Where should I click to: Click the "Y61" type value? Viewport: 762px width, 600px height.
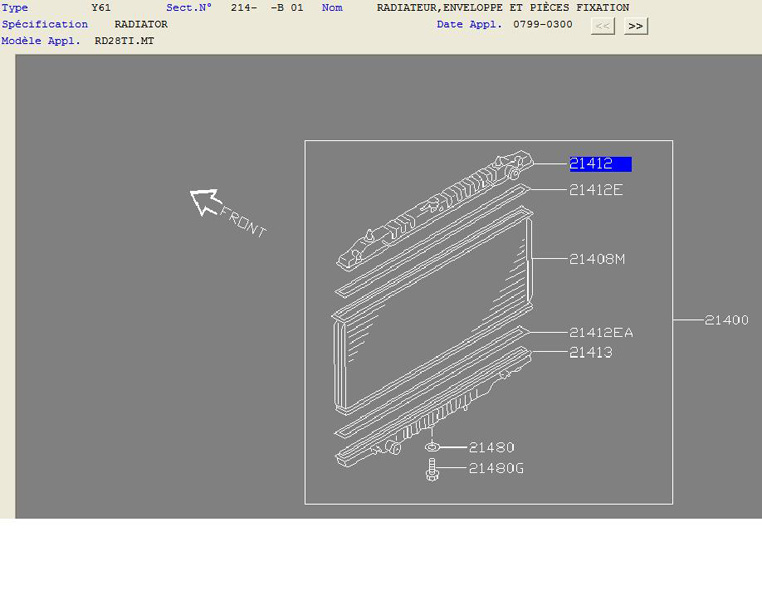(x=101, y=8)
